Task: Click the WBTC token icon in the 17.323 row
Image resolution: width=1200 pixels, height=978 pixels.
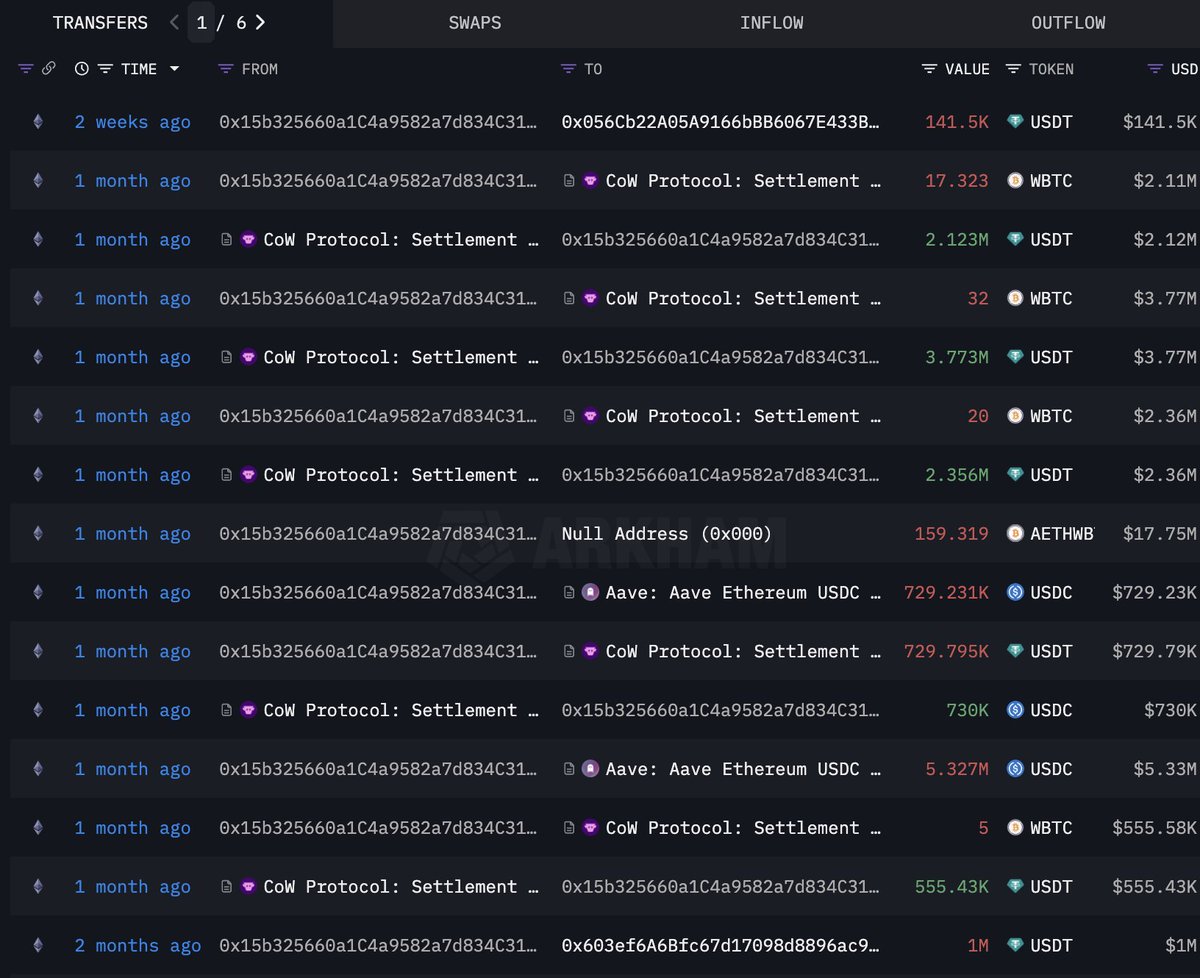Action: (x=1015, y=181)
